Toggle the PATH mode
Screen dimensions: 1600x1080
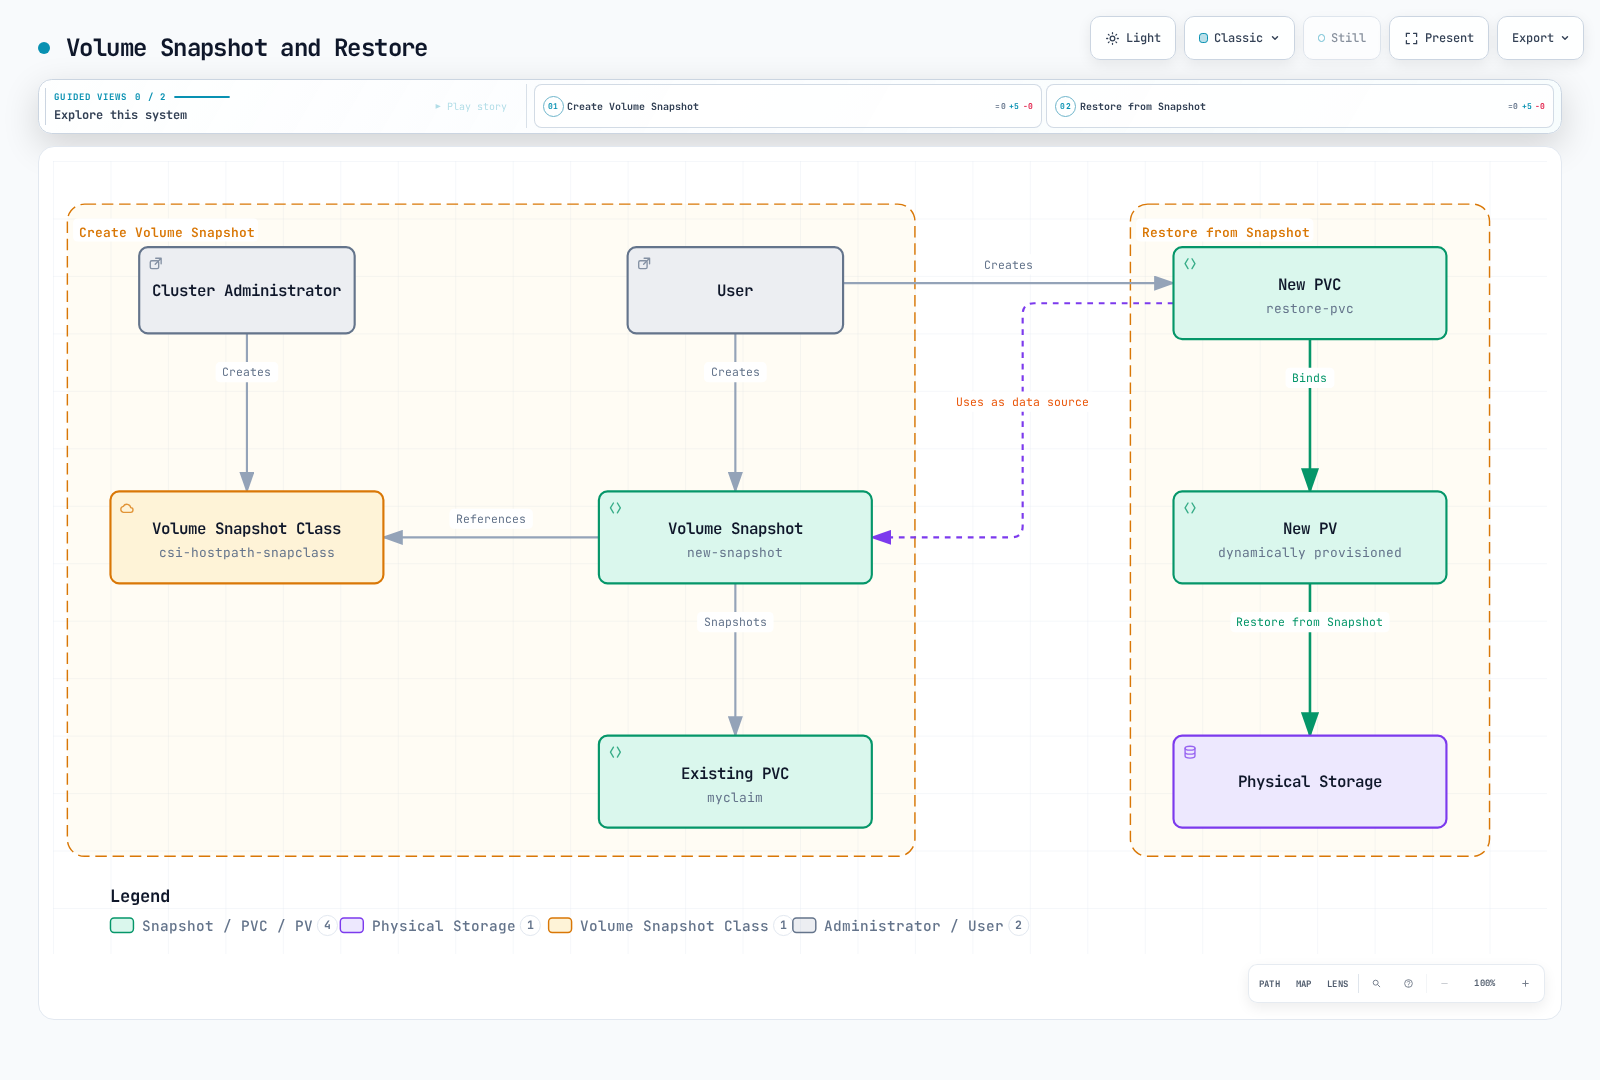pos(1269,984)
